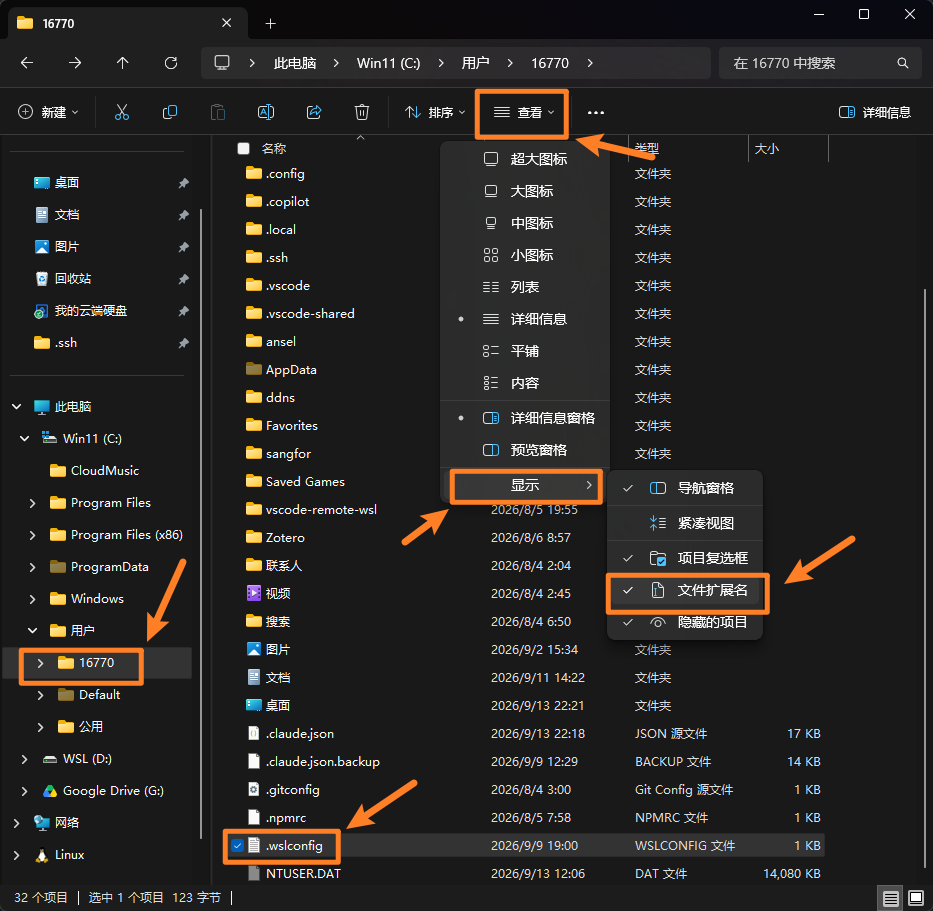Click Win11 (C:) in the address breadcrumb
Image resolution: width=933 pixels, height=911 pixels.
[389, 63]
